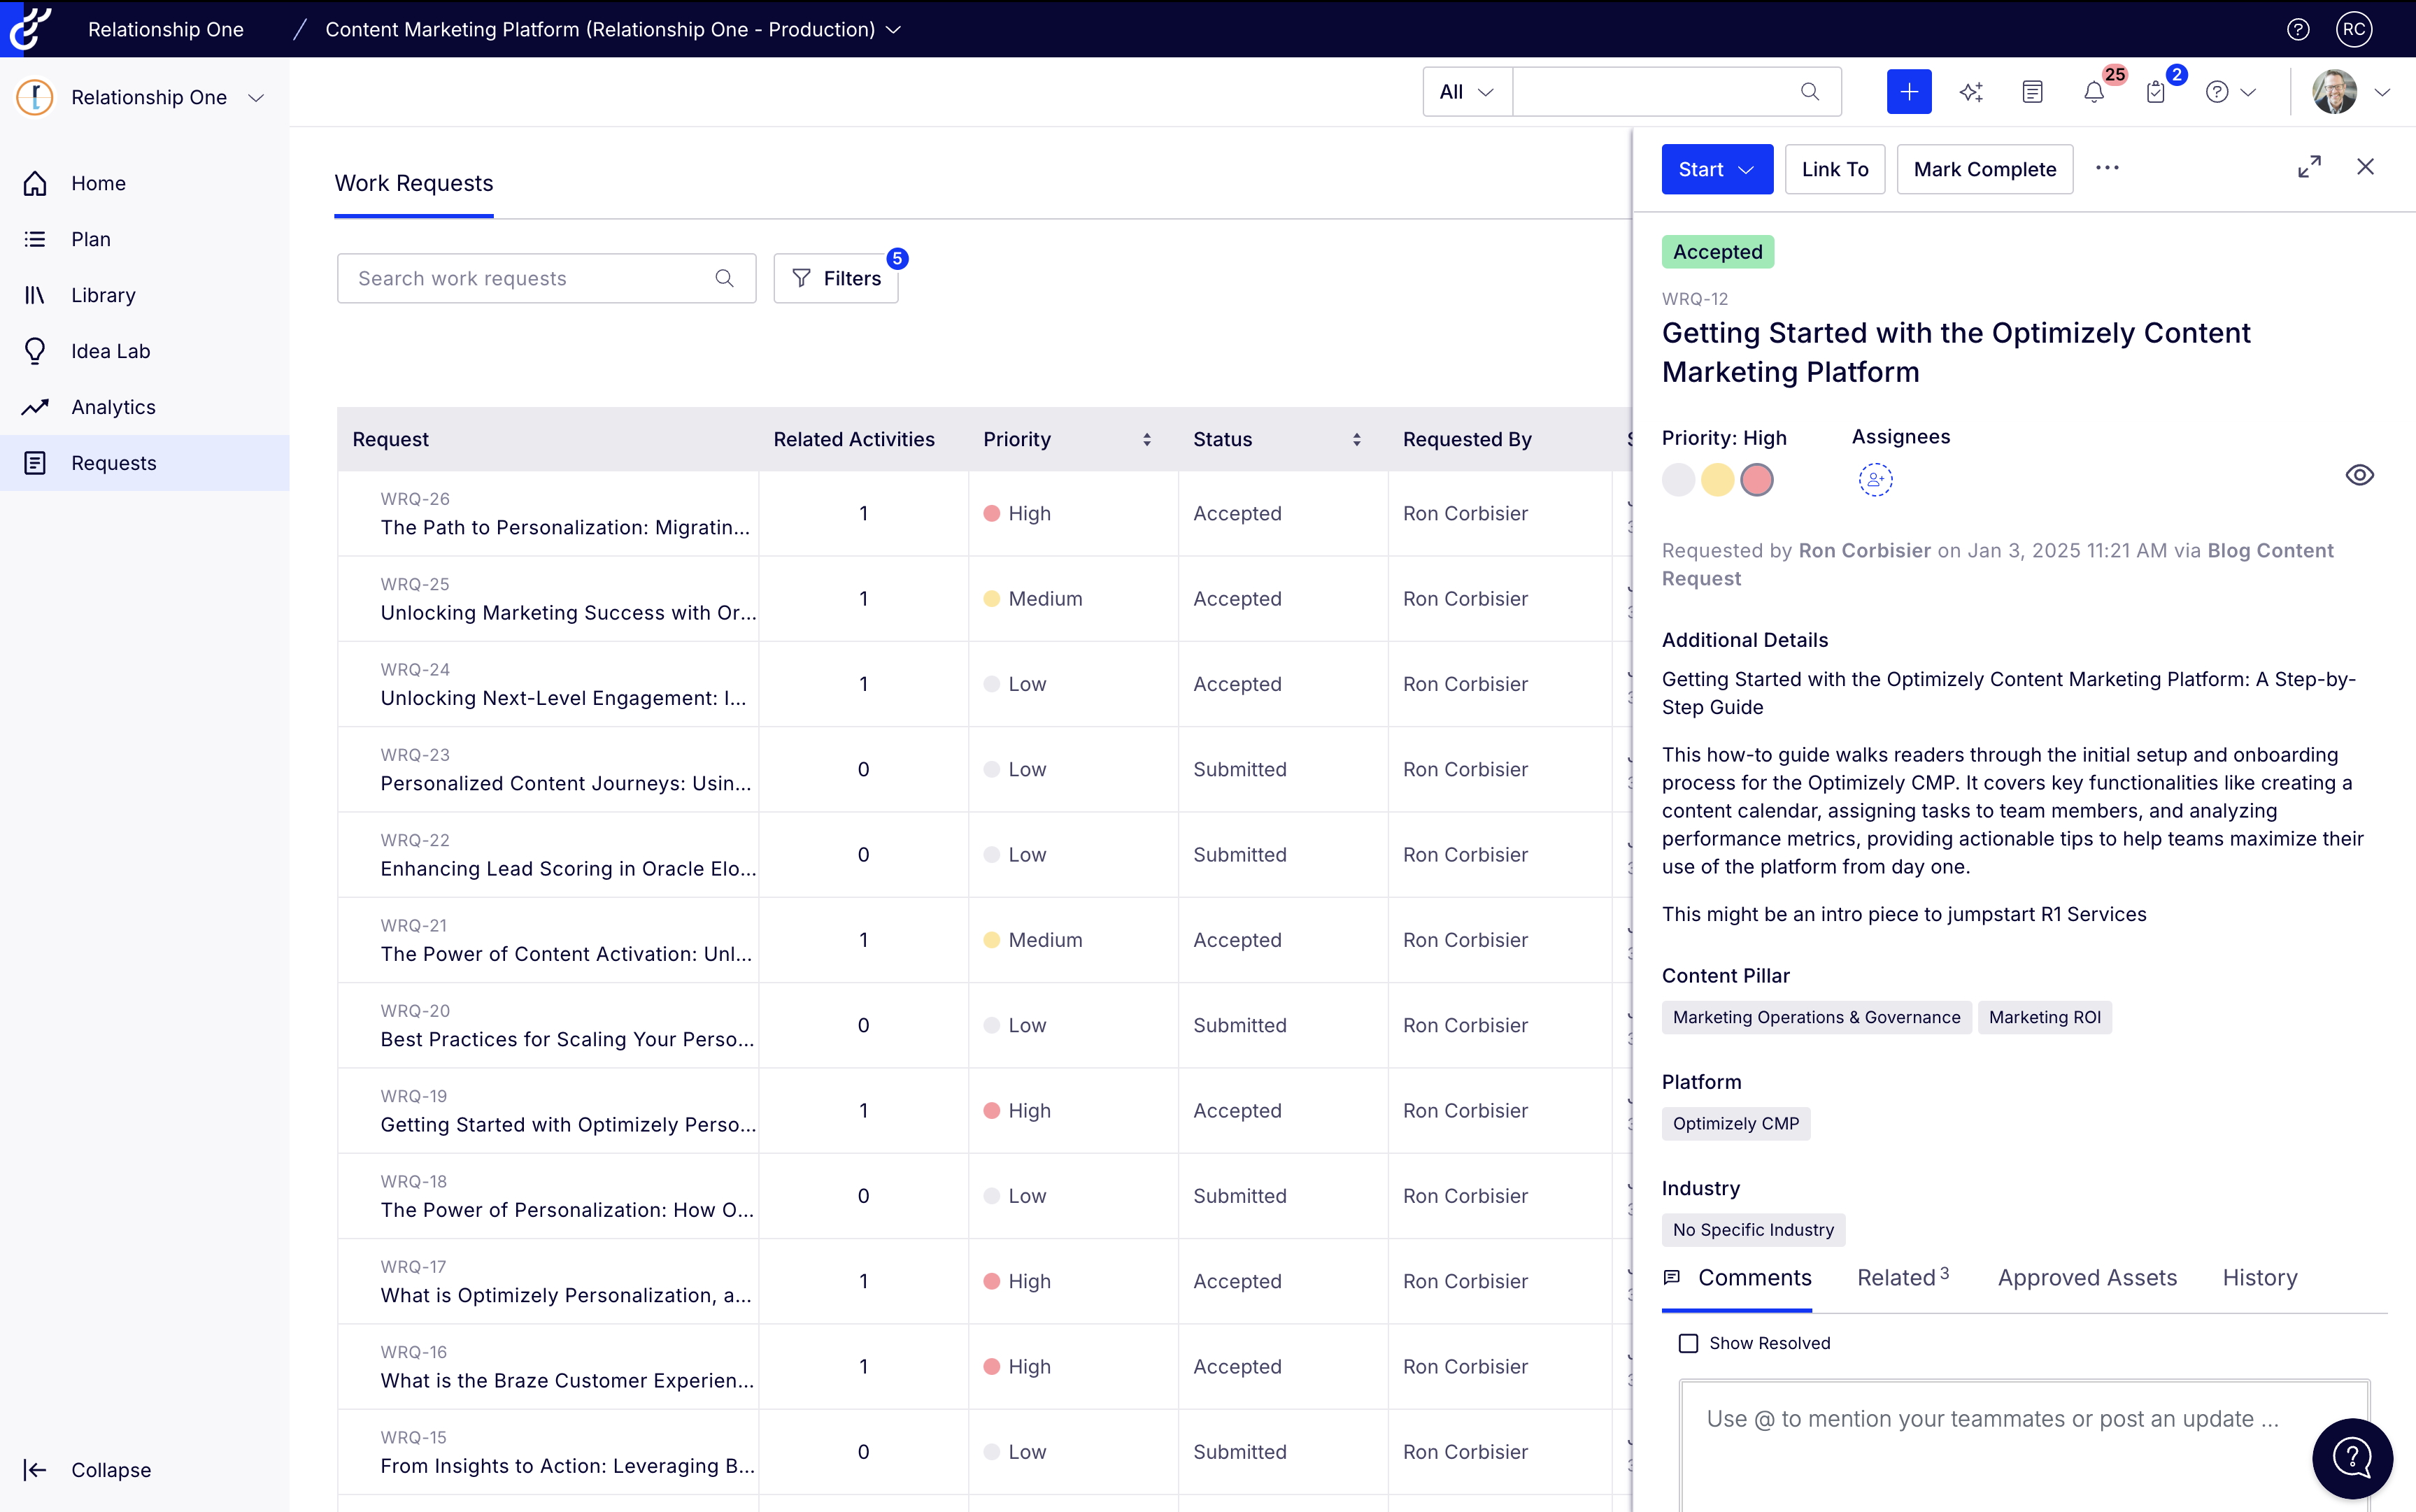
Task: Expand the All search scope dropdown
Action: 1466,92
